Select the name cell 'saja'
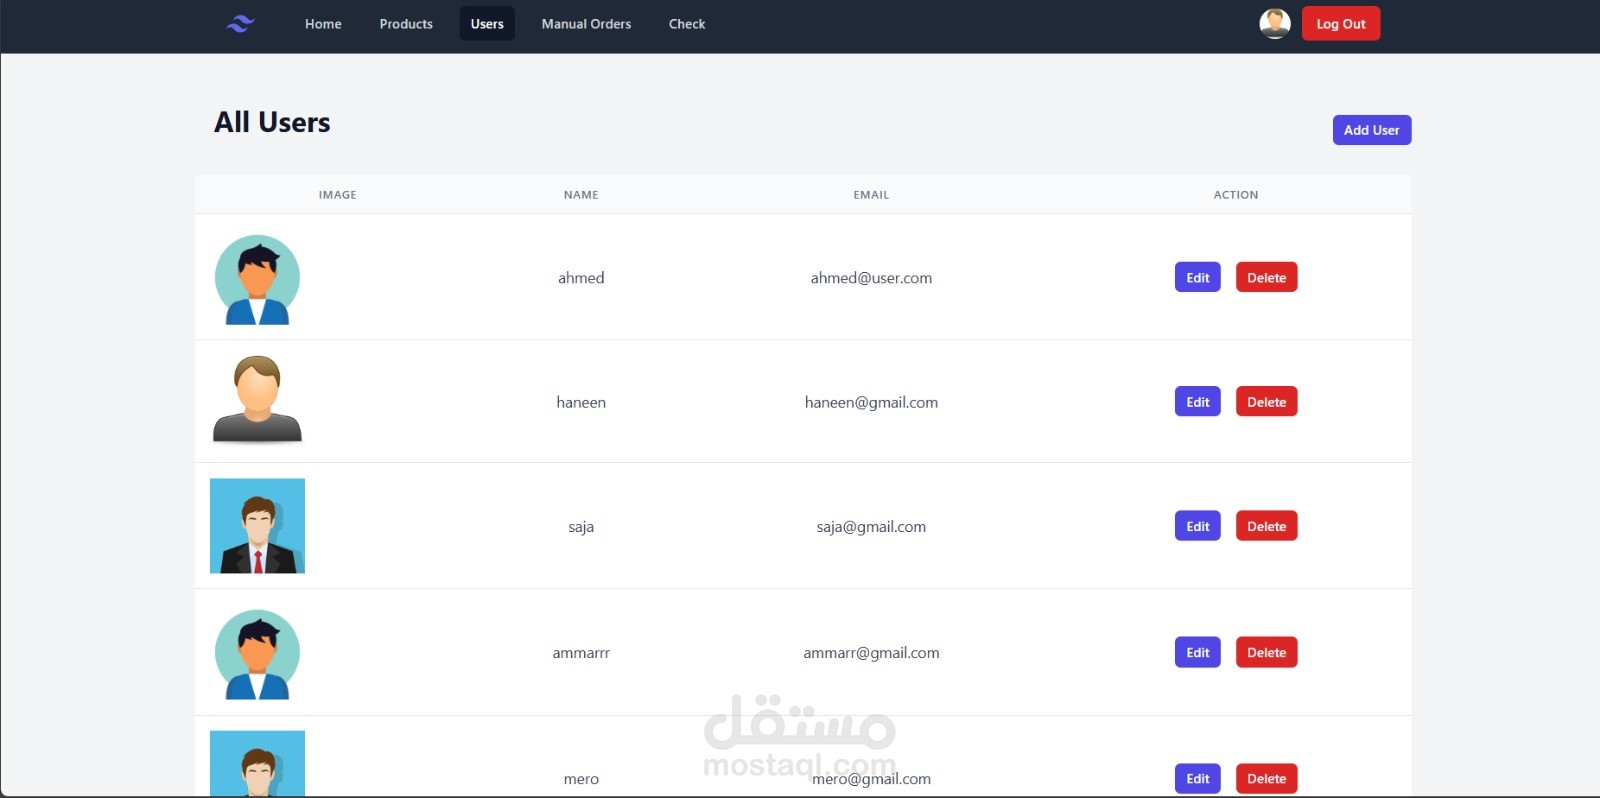 click(581, 527)
